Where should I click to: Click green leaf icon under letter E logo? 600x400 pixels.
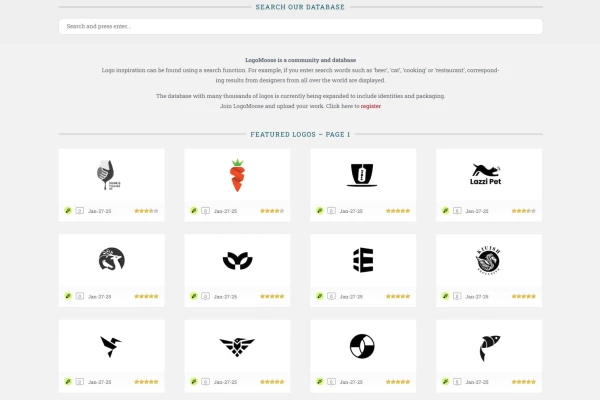pyautogui.click(x=320, y=296)
